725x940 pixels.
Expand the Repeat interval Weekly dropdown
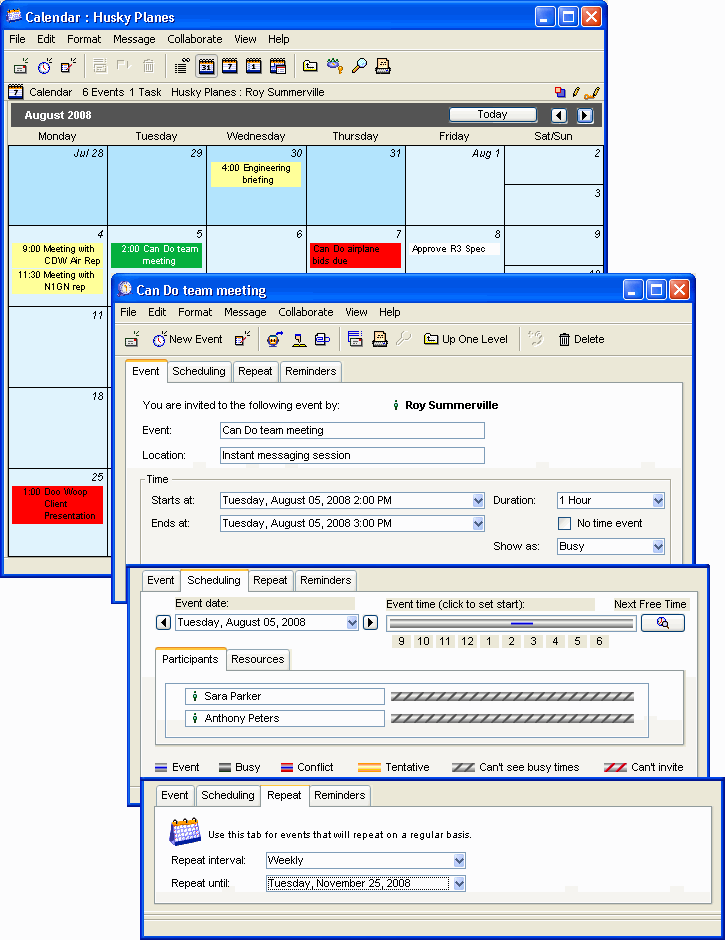(459, 860)
